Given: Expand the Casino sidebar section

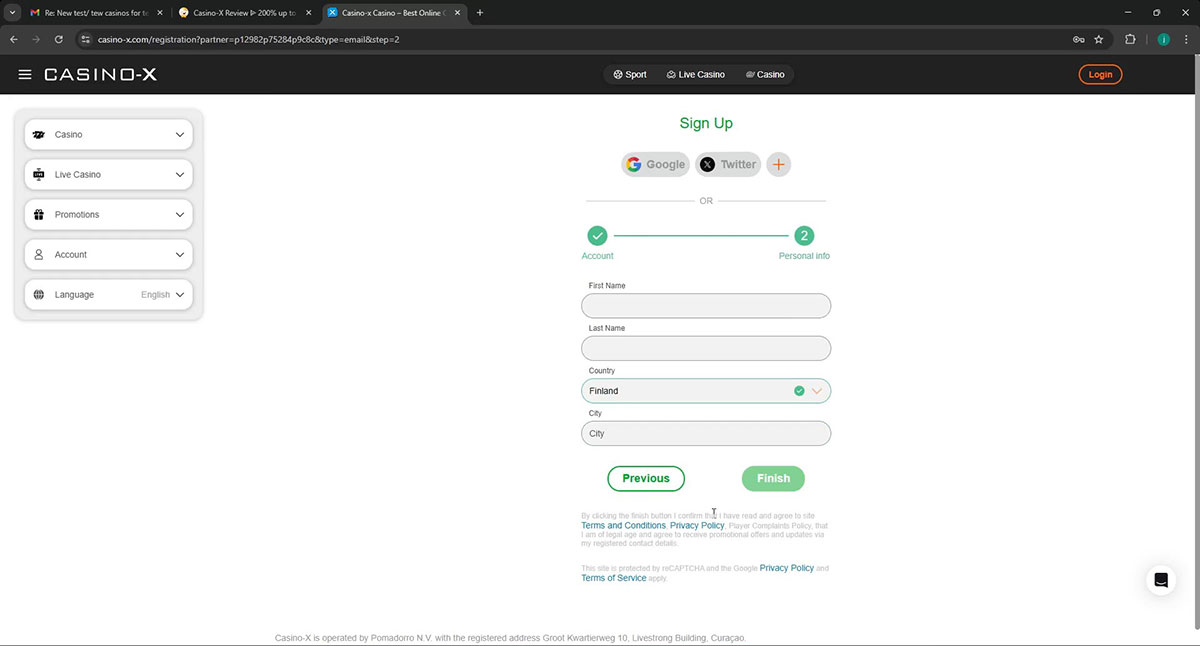Looking at the screenshot, I should coord(108,135).
